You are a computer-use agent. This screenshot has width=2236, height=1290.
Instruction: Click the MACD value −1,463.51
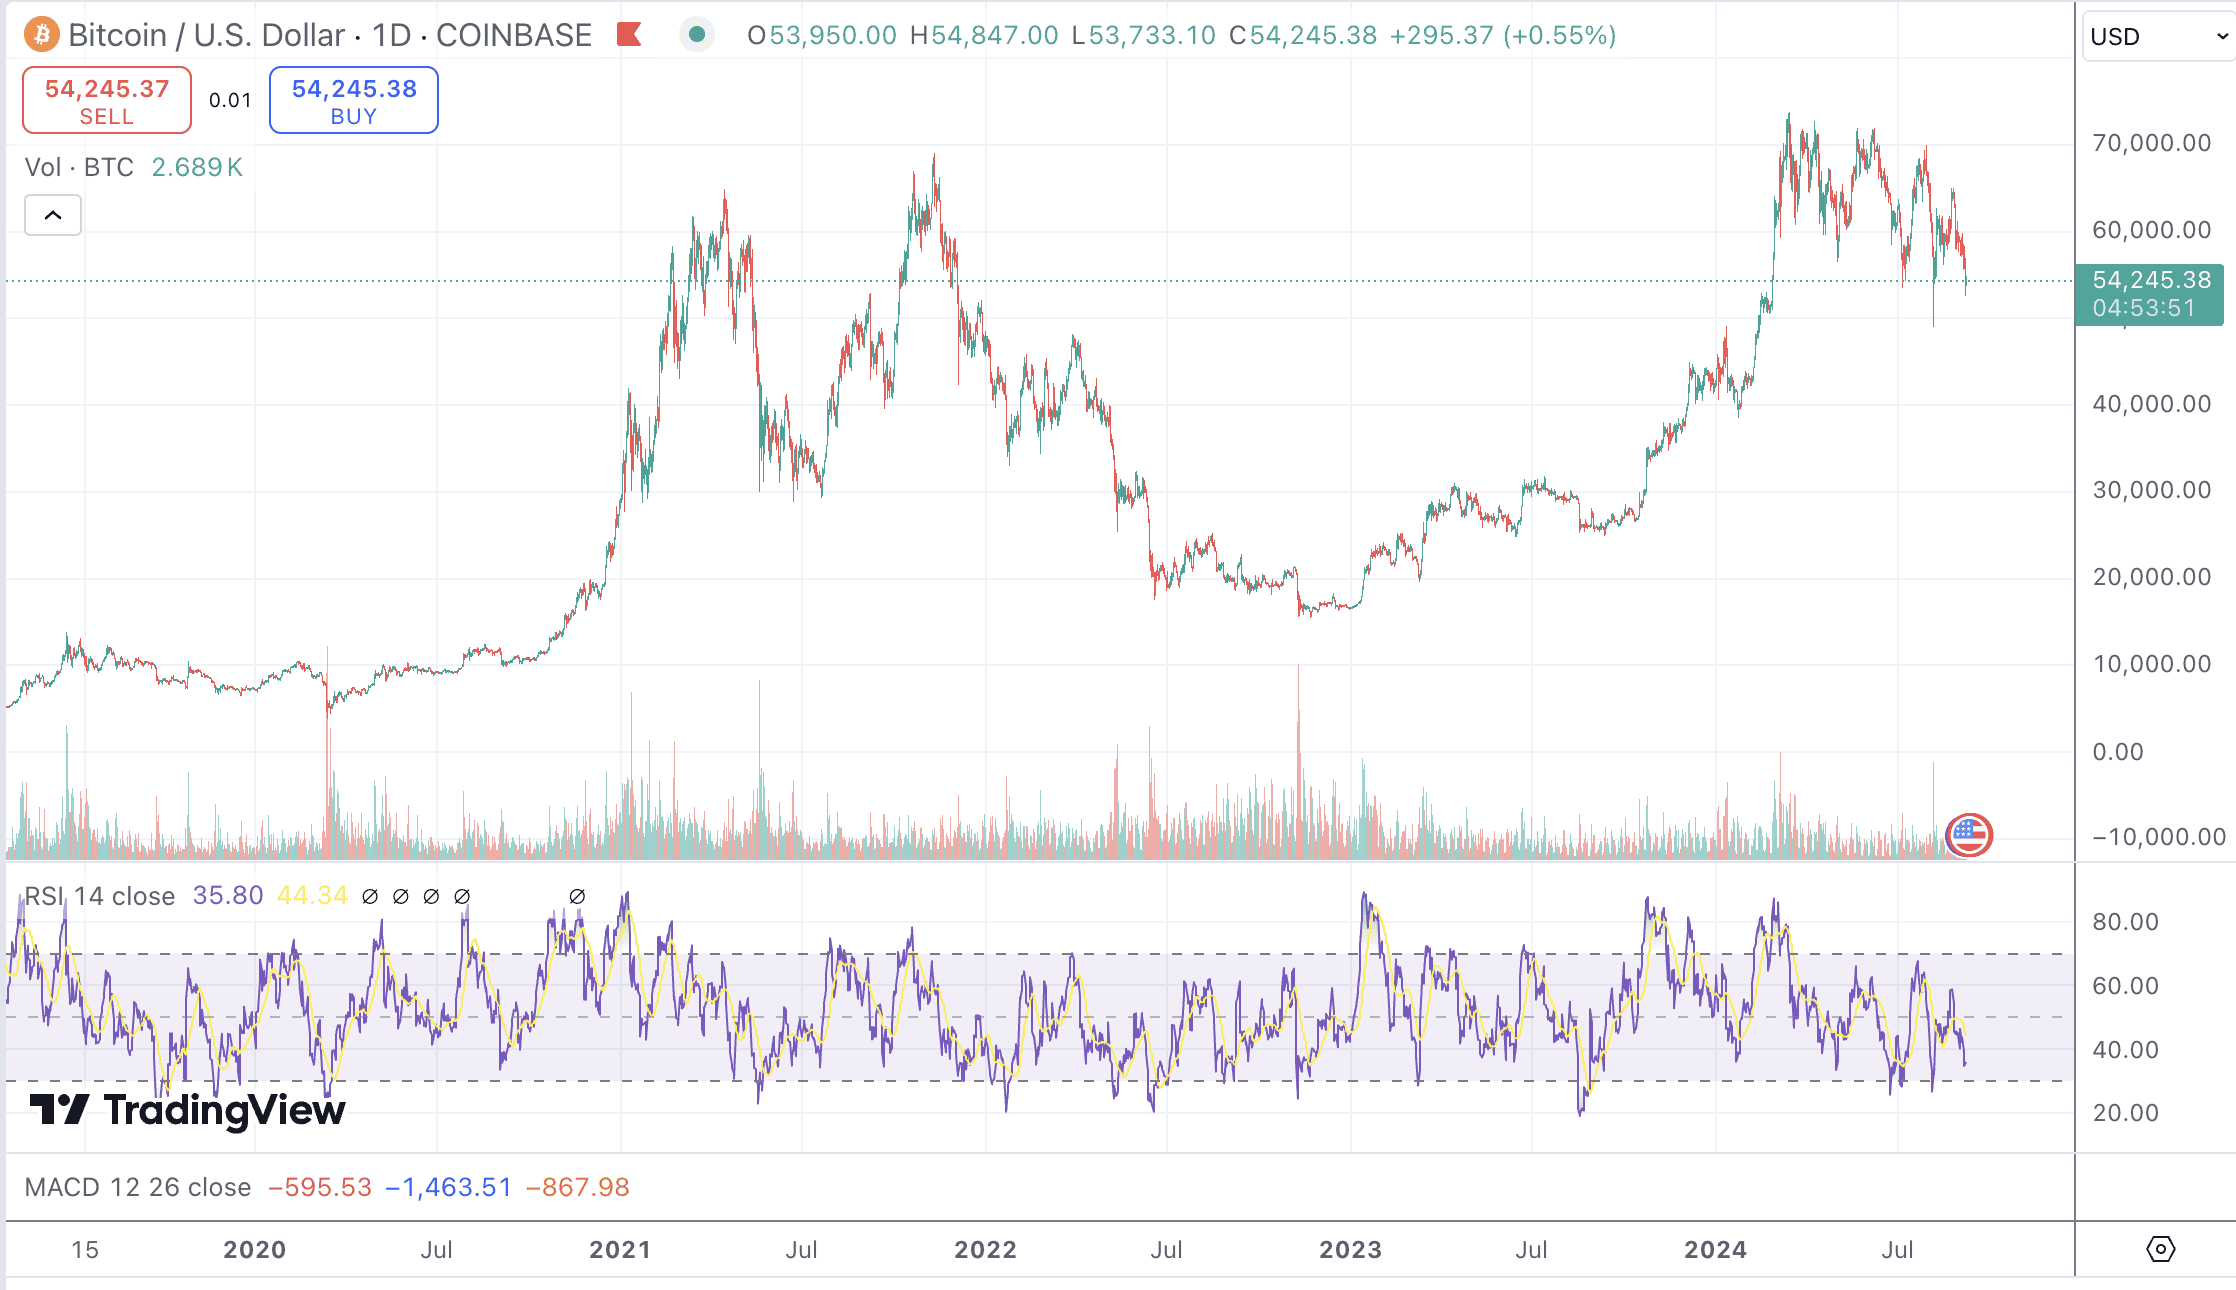pos(448,1187)
